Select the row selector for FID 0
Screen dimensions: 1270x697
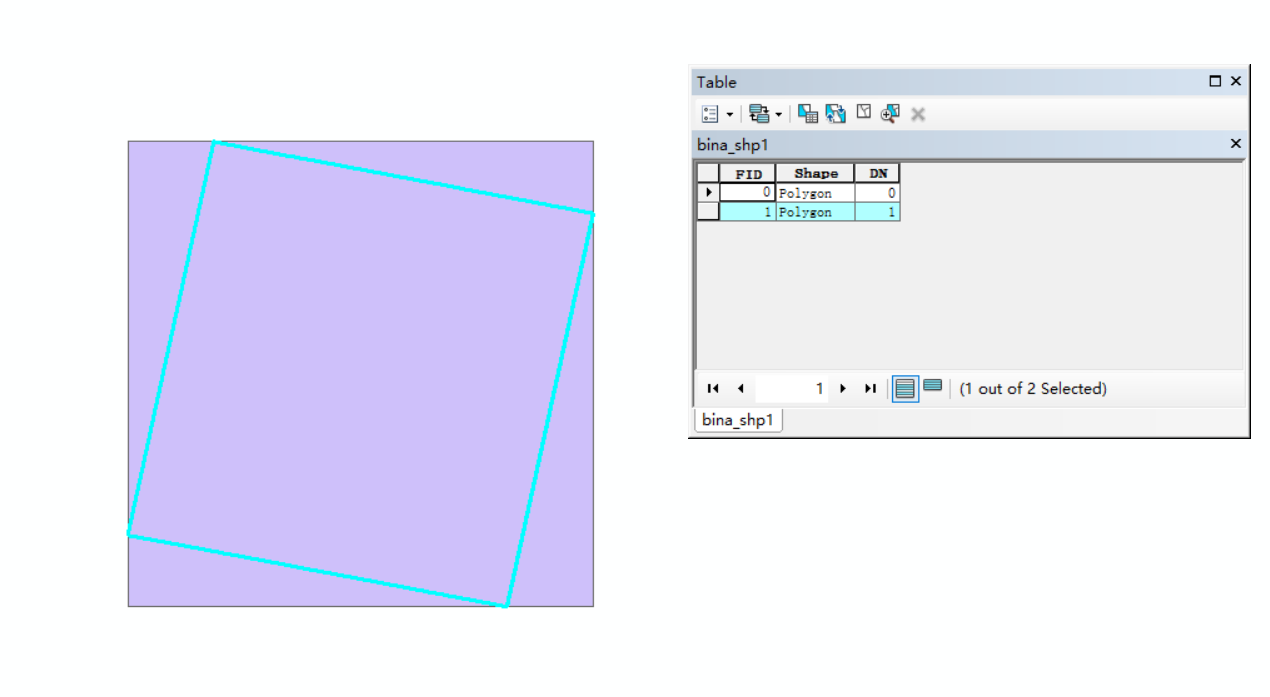pos(708,192)
